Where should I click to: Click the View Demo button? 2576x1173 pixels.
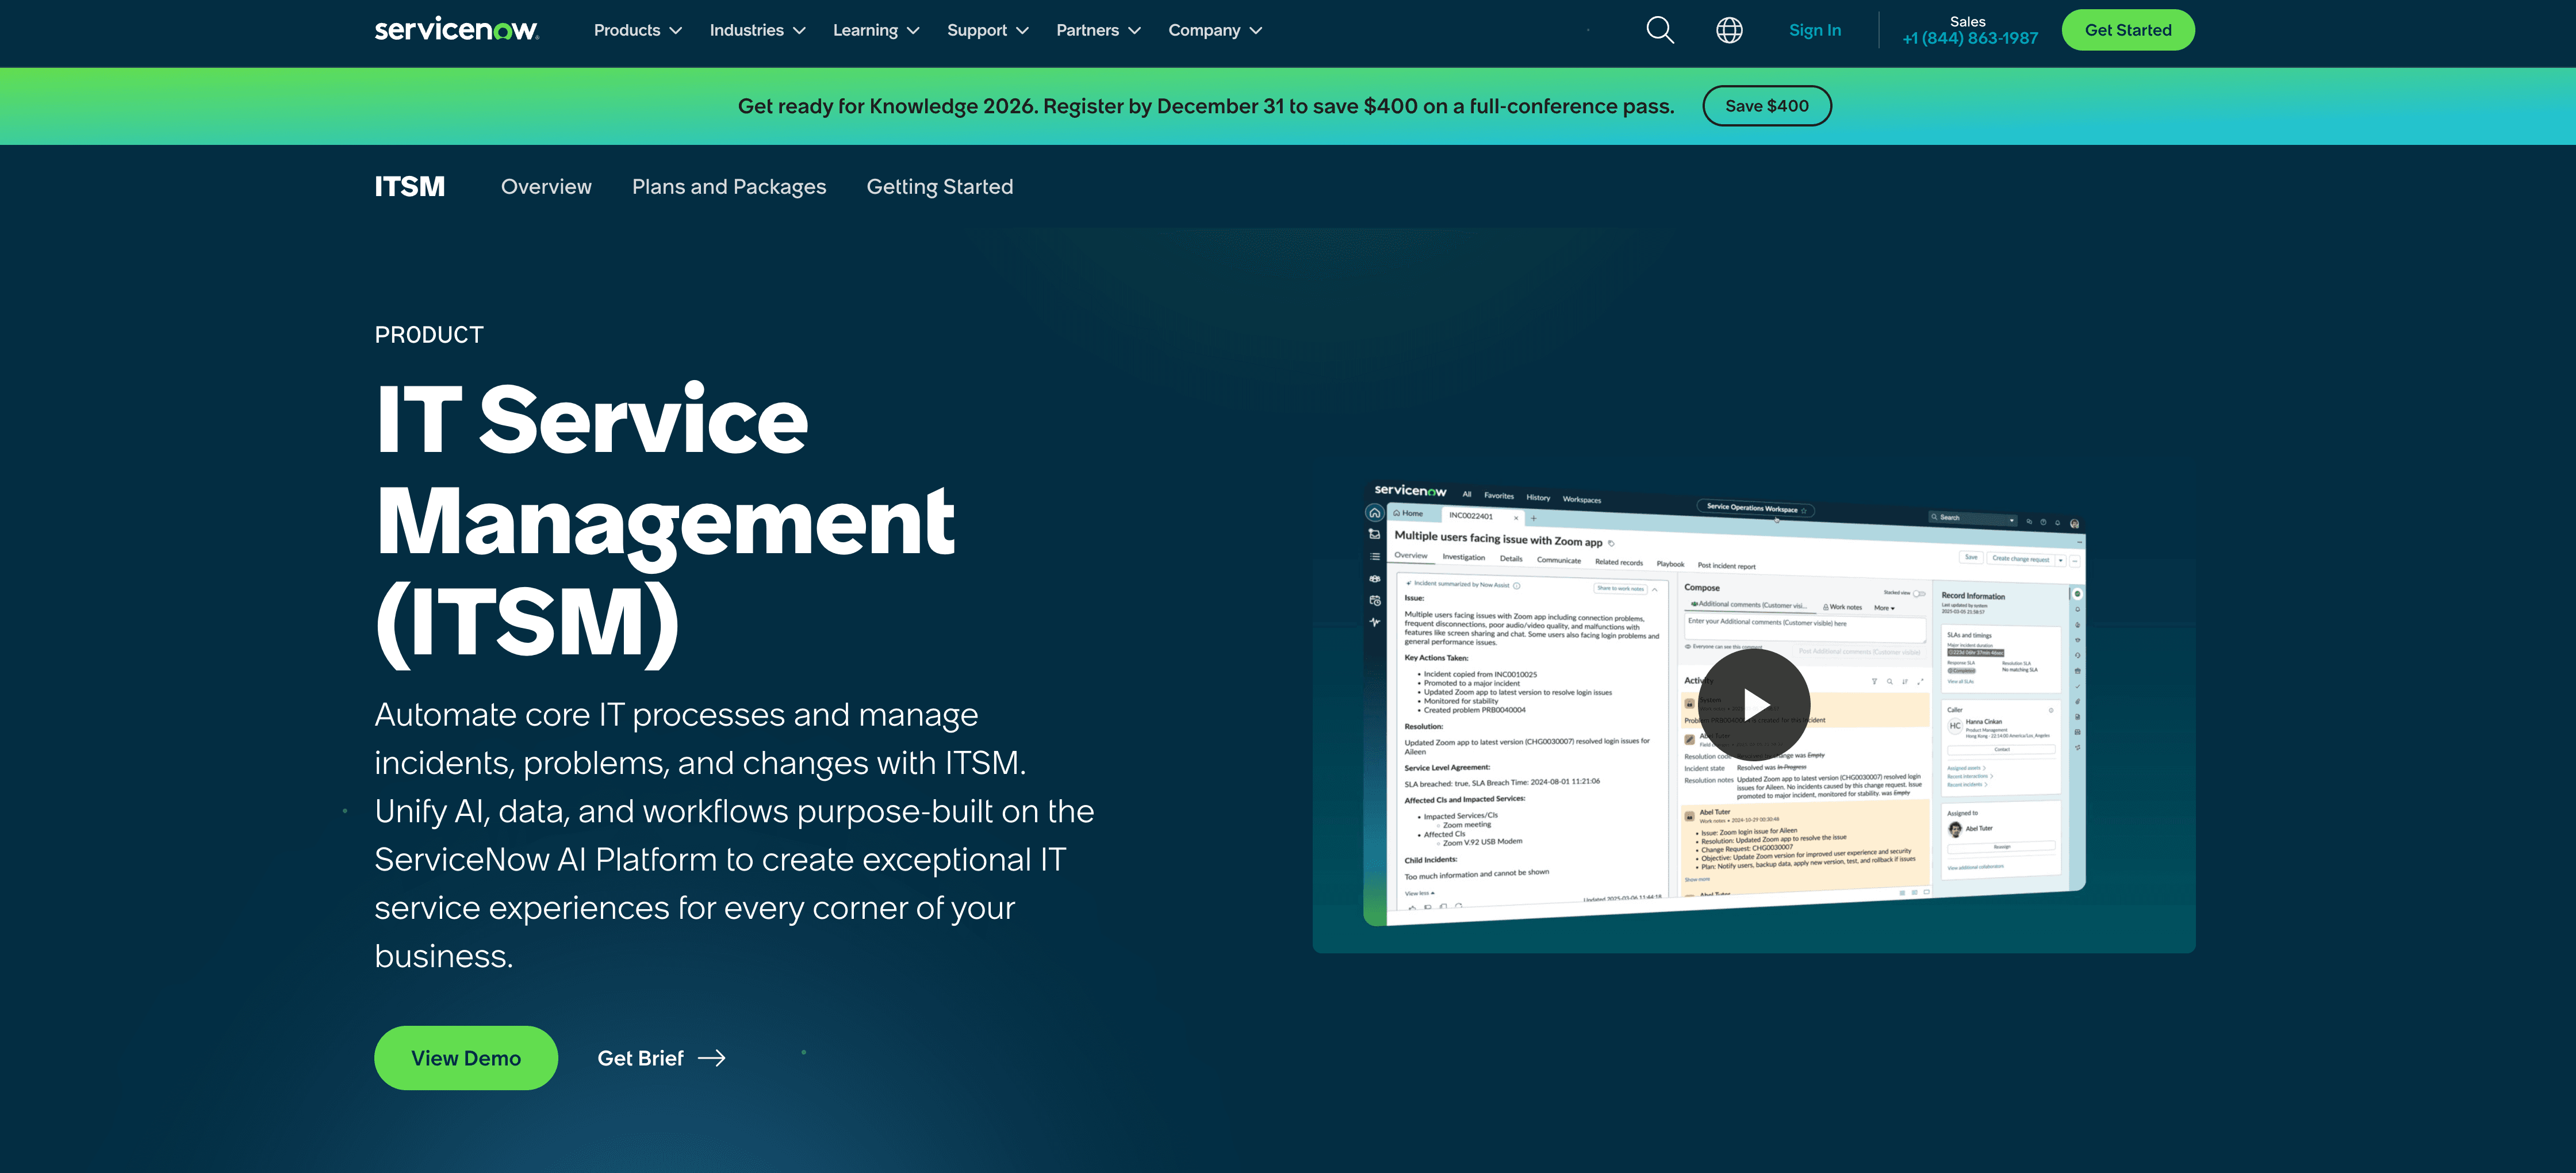[466, 1058]
